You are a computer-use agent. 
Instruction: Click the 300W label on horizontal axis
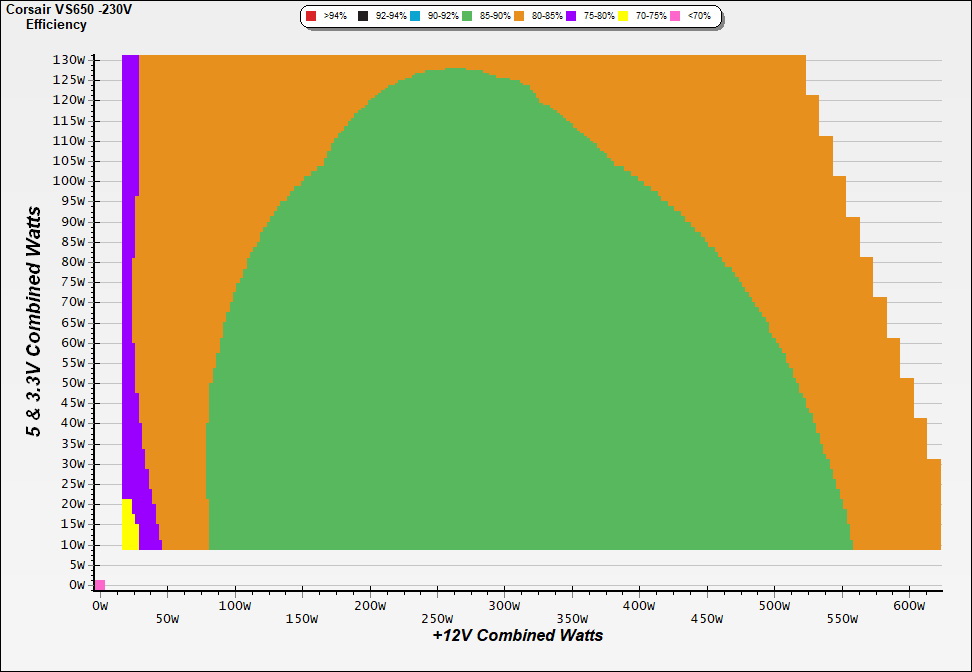pyautogui.click(x=504, y=606)
